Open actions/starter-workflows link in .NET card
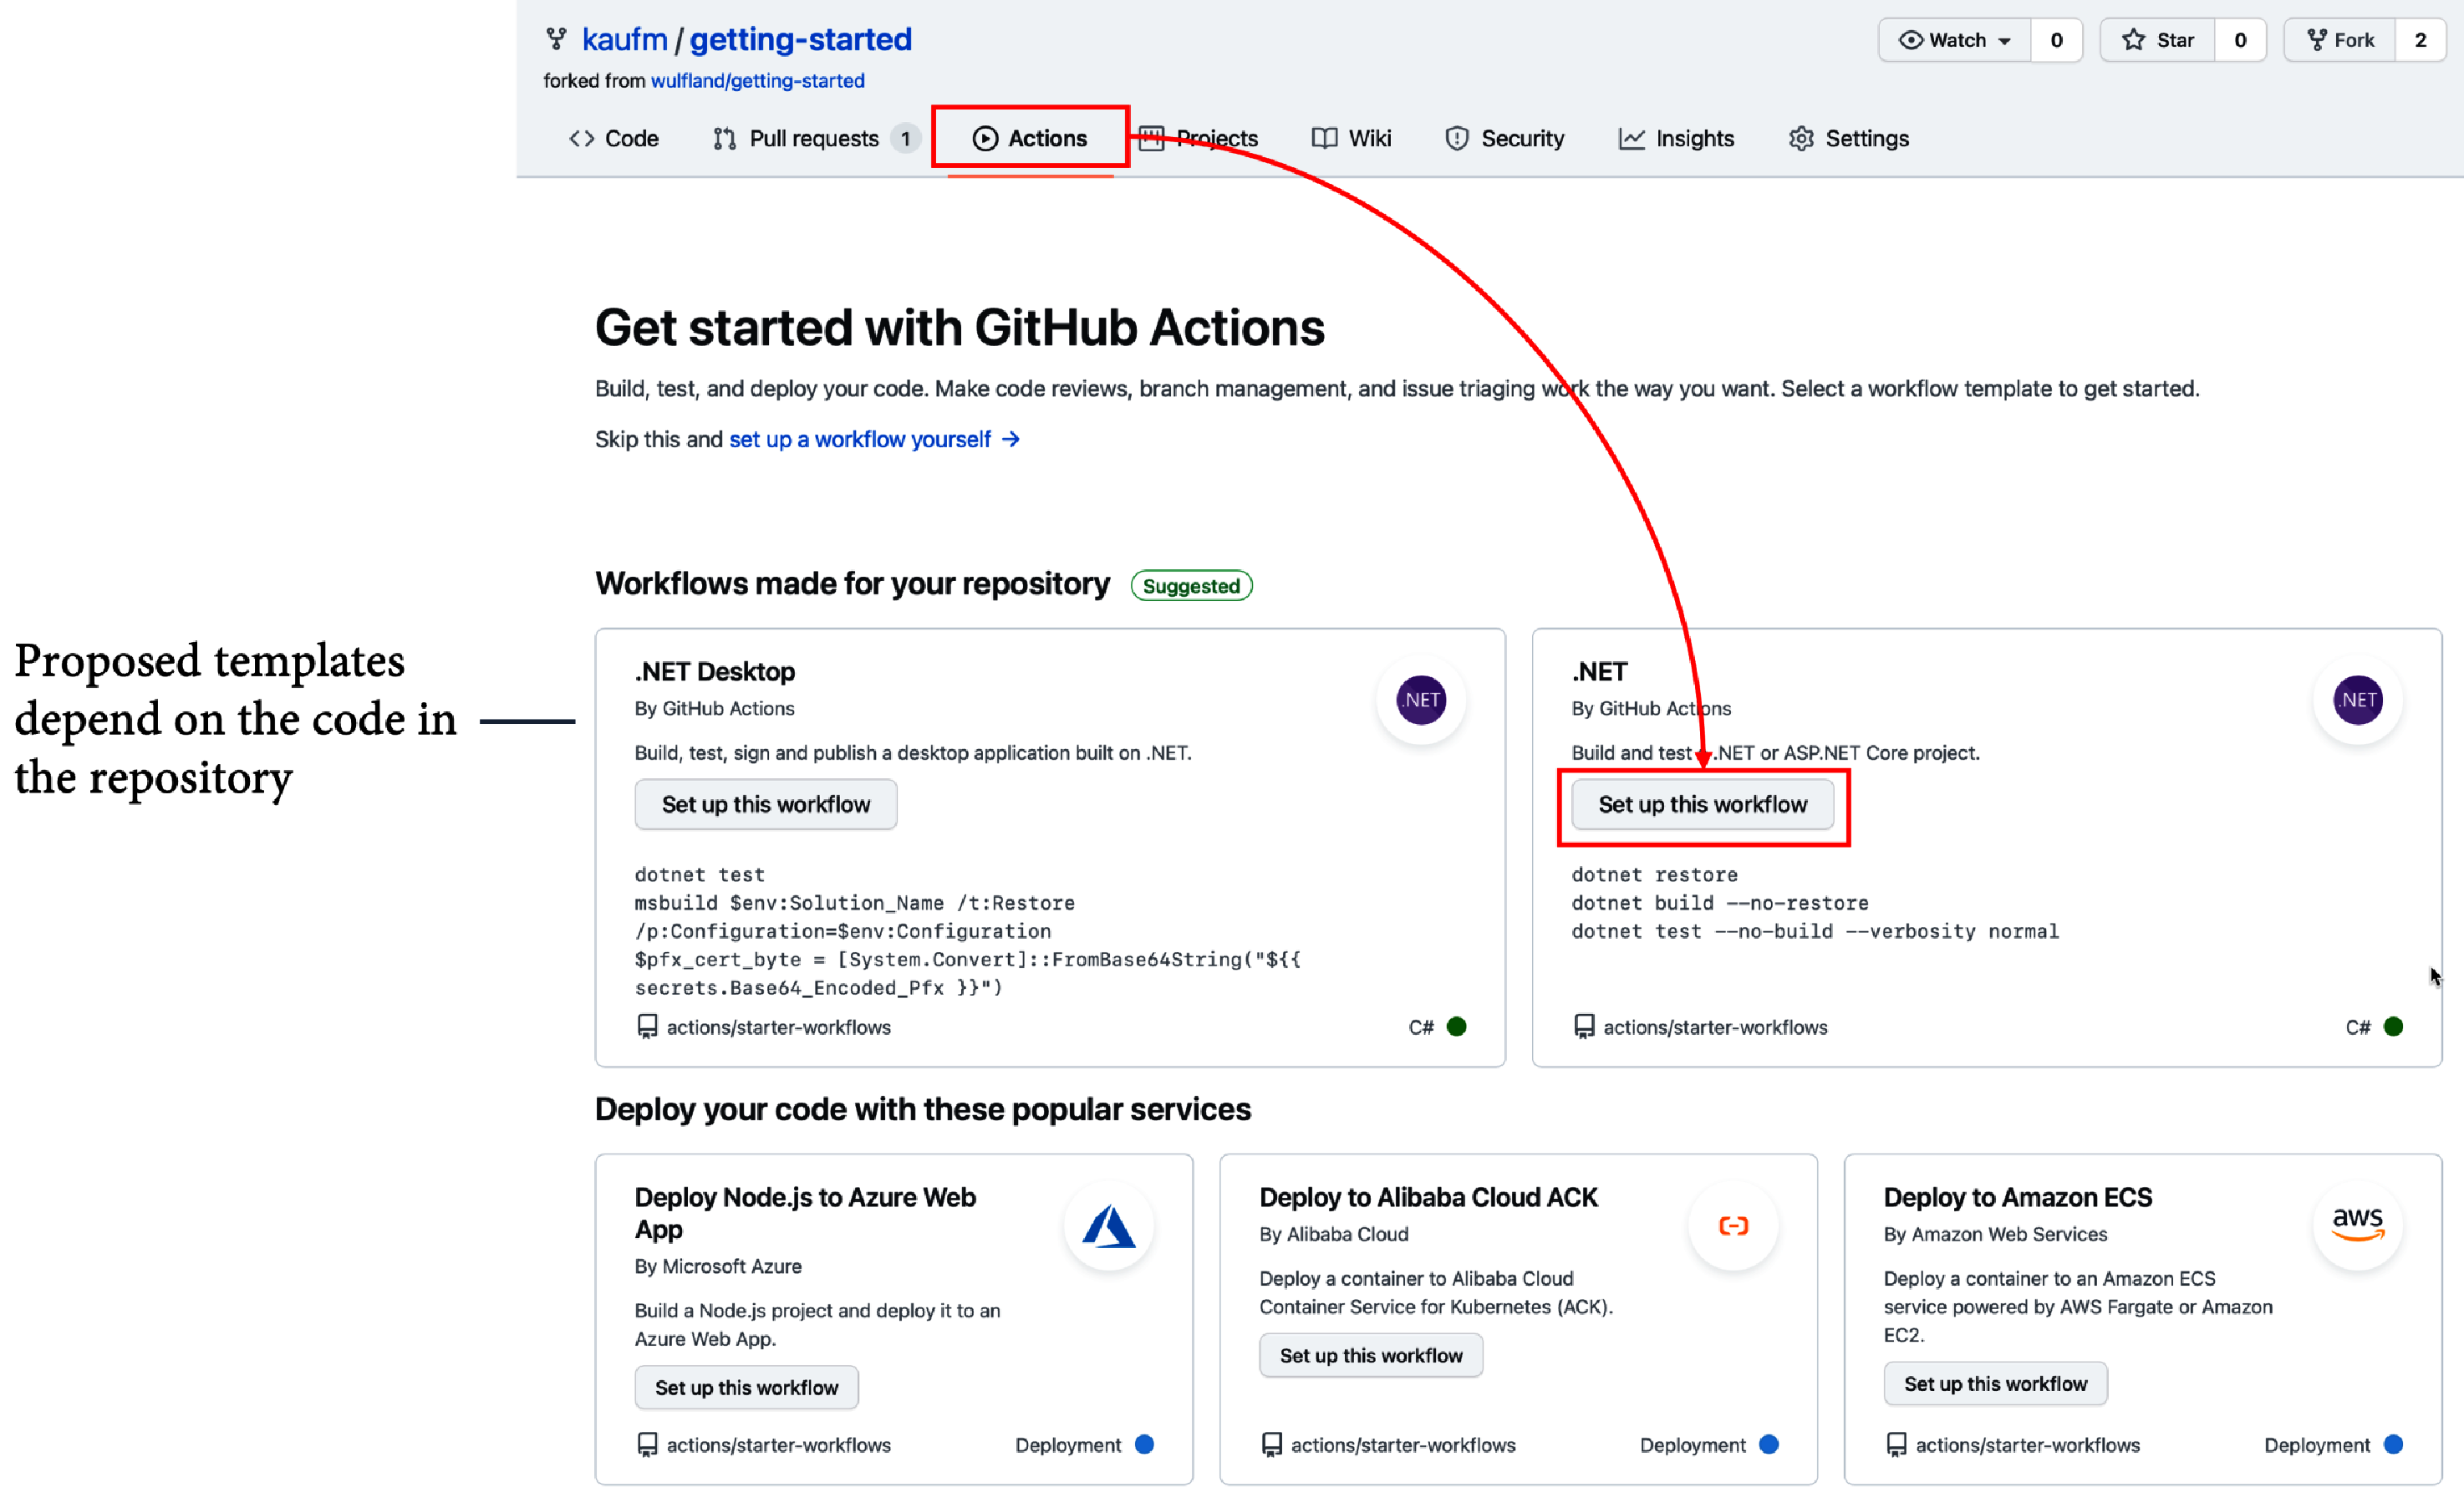 (1715, 1027)
